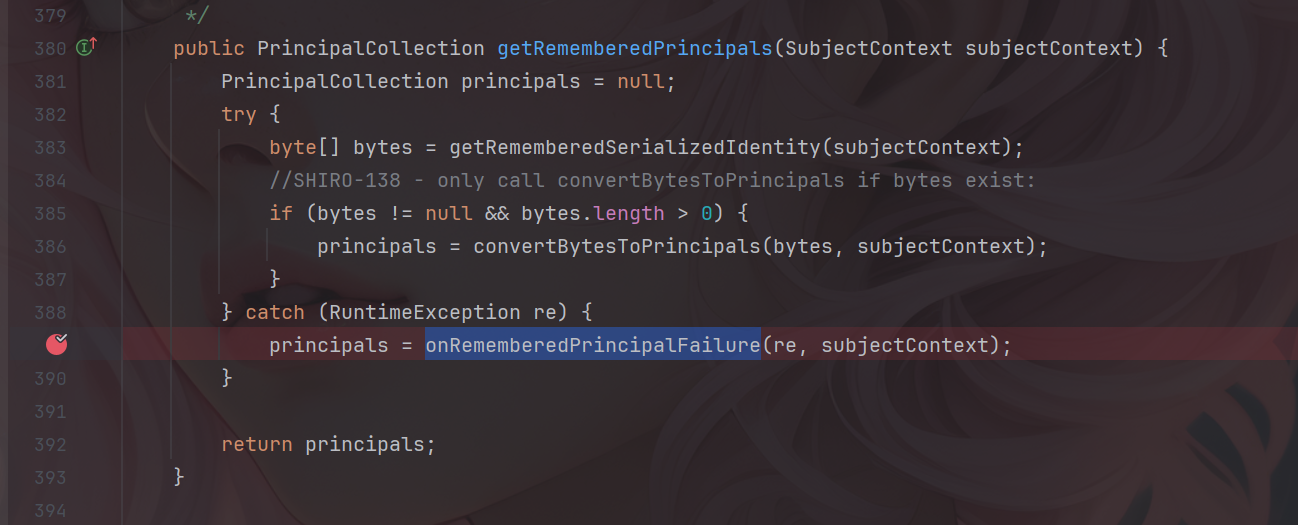Click line number 394 in the gutter
1298x525 pixels.
pos(49,510)
